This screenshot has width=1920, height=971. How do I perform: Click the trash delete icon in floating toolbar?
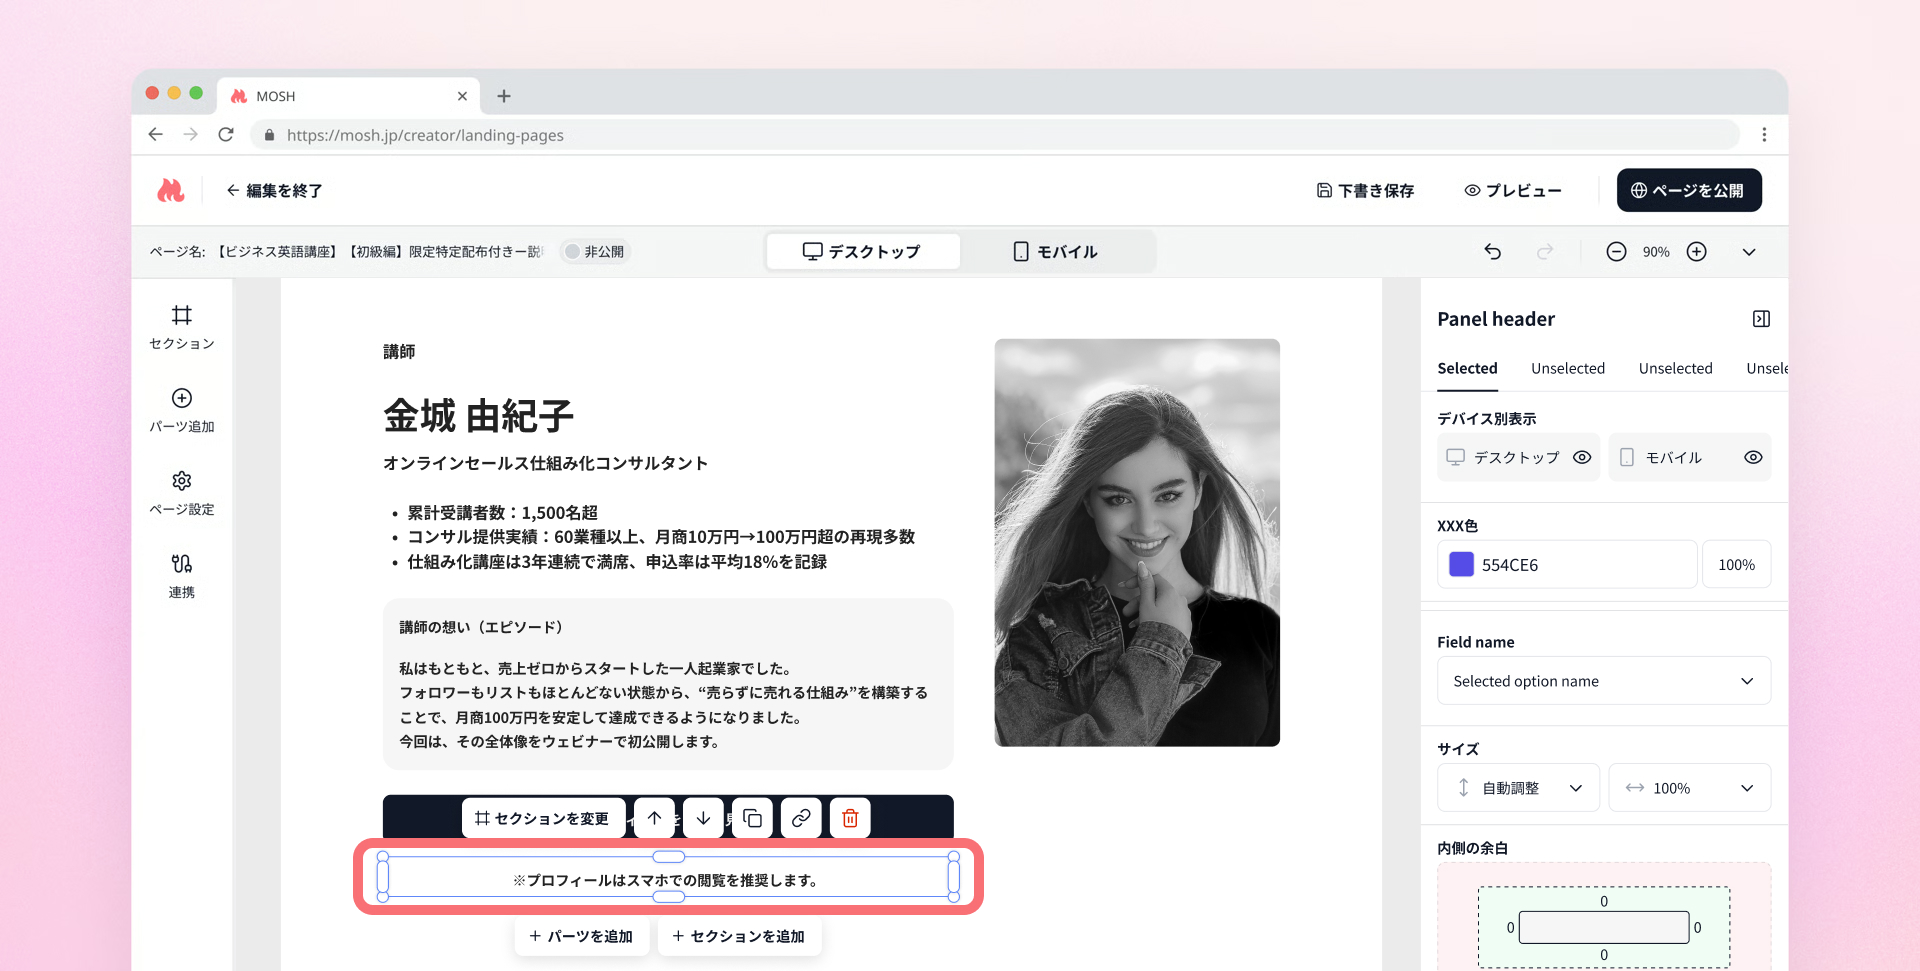[x=850, y=818]
